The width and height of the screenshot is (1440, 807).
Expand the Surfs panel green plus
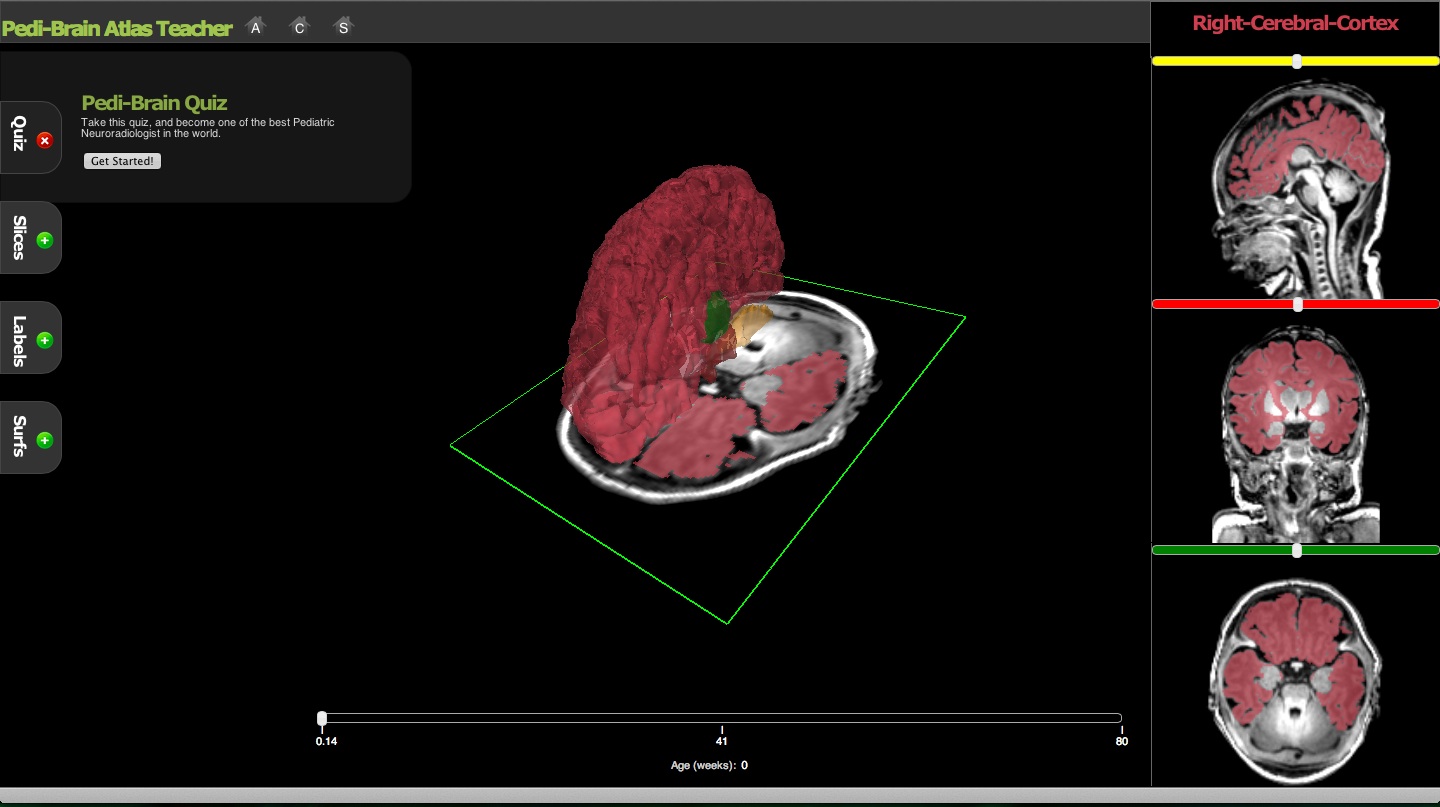point(44,440)
